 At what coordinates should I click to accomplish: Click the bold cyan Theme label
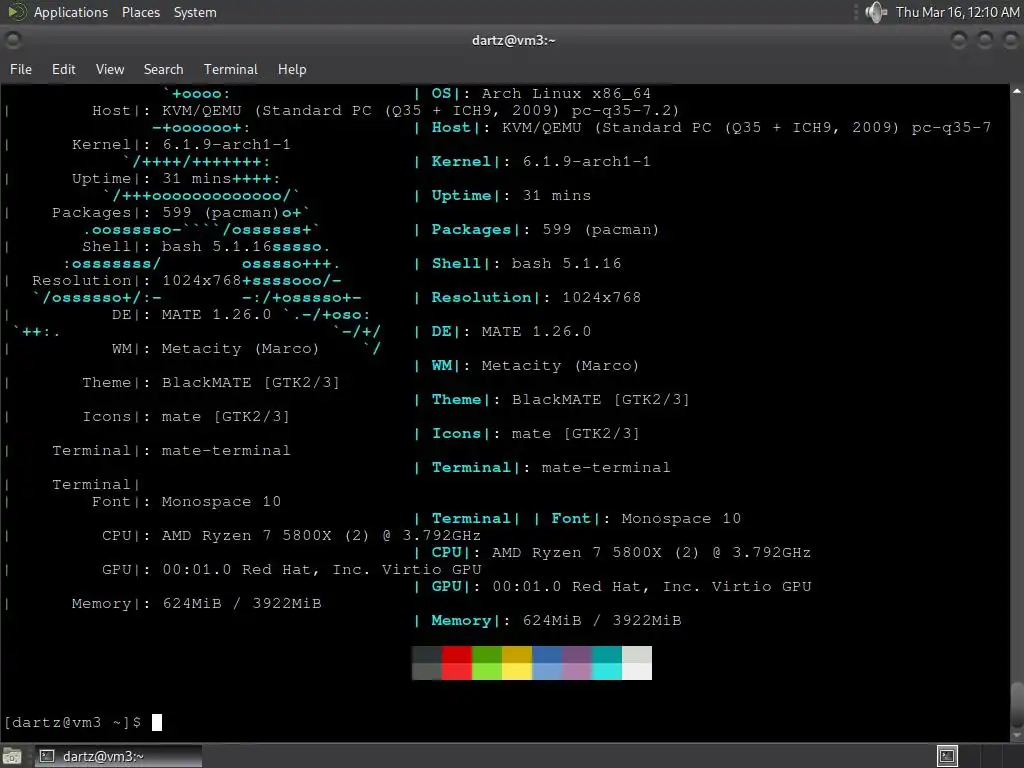(x=456, y=399)
